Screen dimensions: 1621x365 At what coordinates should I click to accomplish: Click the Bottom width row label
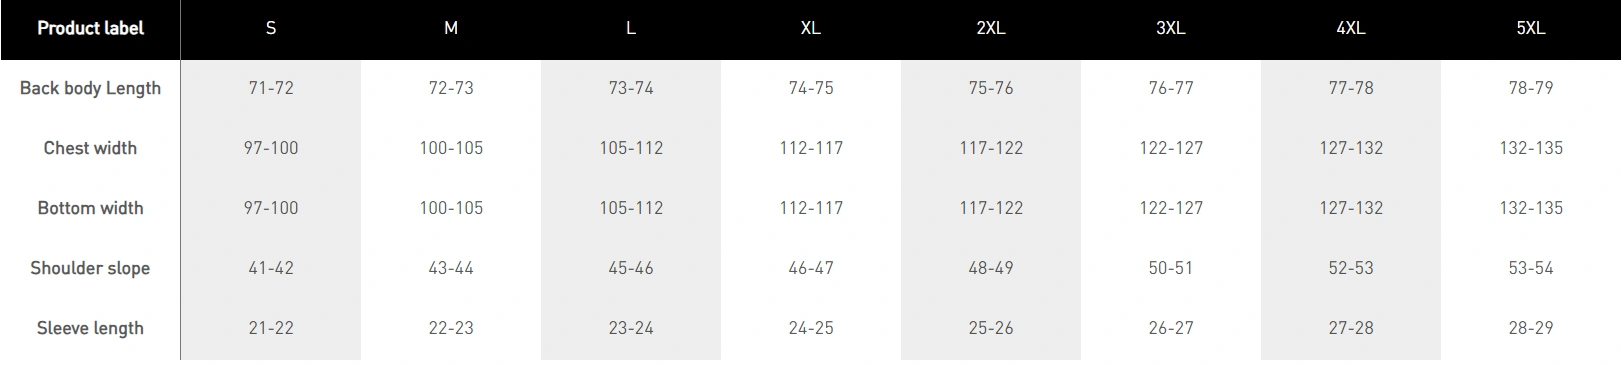[90, 208]
